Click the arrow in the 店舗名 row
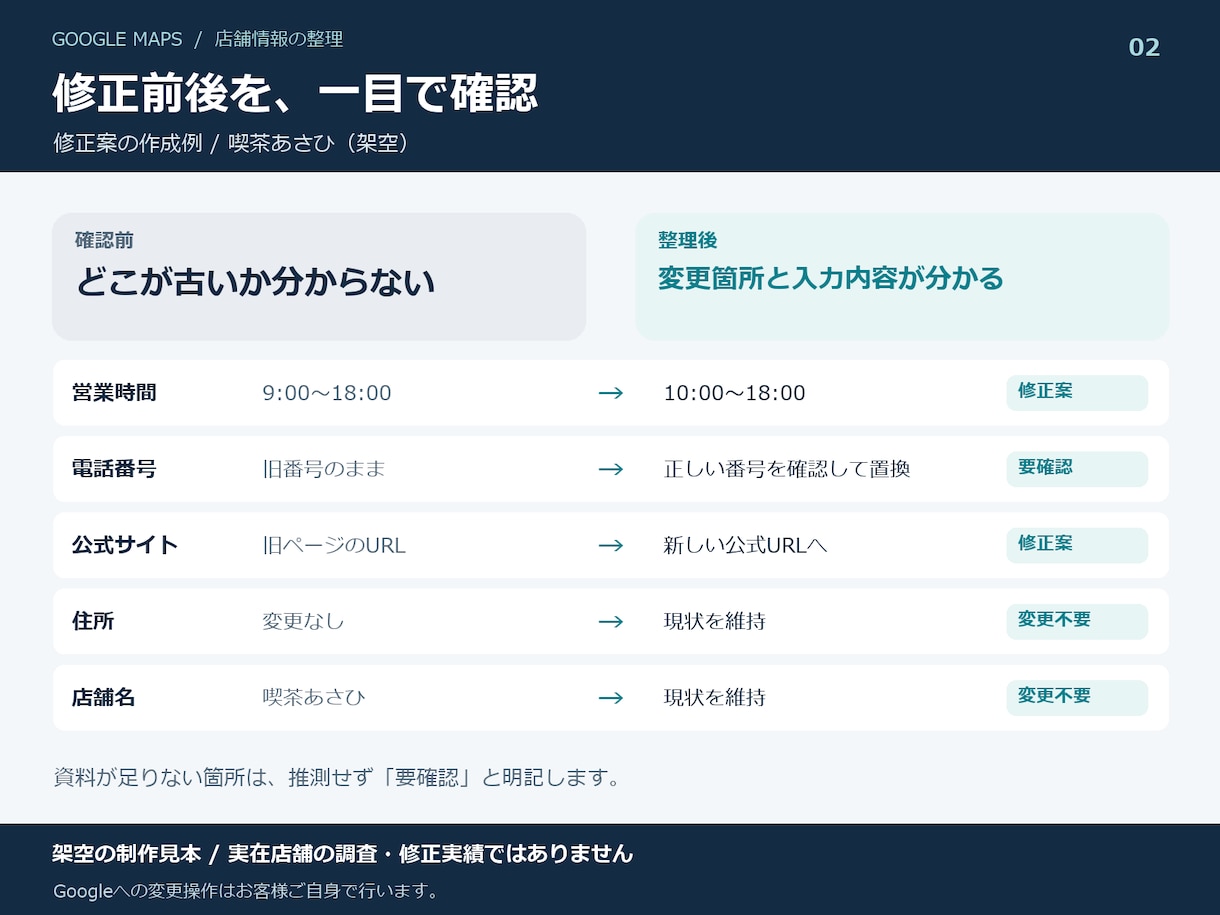1220x915 pixels. point(610,697)
